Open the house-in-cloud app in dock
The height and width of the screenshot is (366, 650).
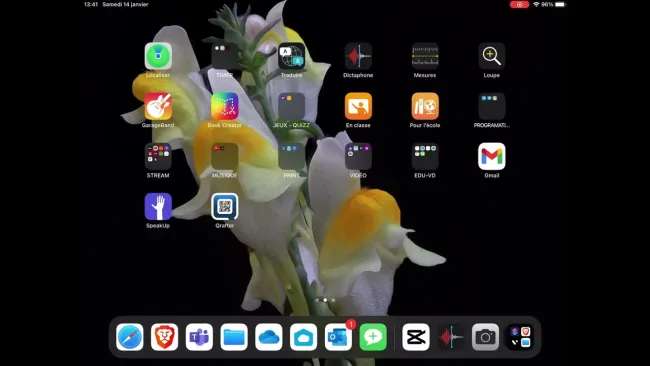pos(303,337)
